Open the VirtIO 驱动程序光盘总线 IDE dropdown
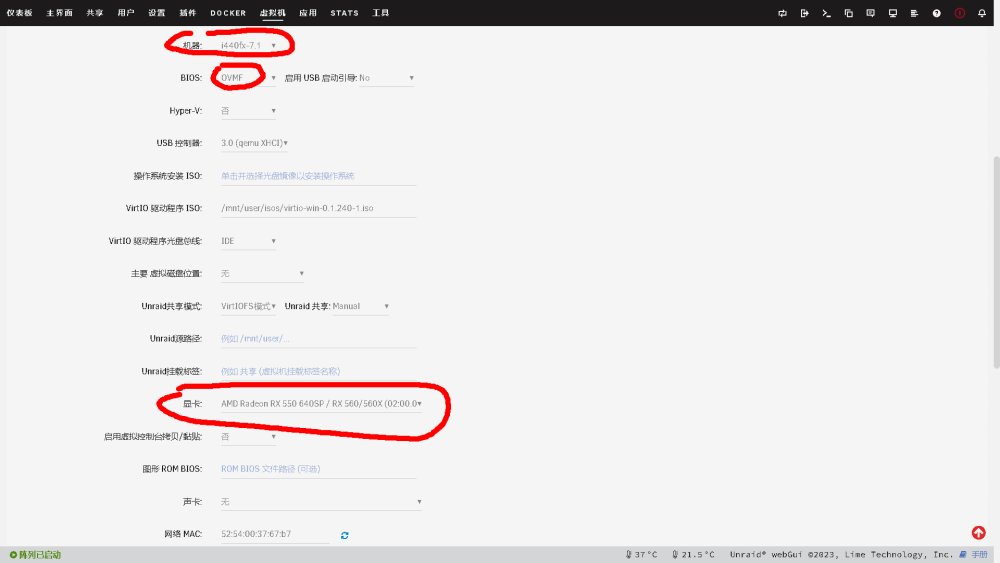Image resolution: width=1000 pixels, height=563 pixels. click(x=248, y=241)
